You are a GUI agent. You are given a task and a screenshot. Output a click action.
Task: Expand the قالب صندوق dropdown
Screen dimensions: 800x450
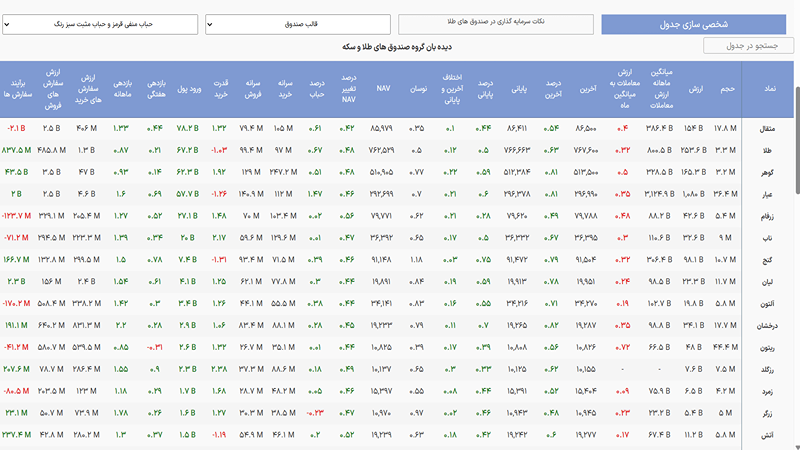coord(298,24)
